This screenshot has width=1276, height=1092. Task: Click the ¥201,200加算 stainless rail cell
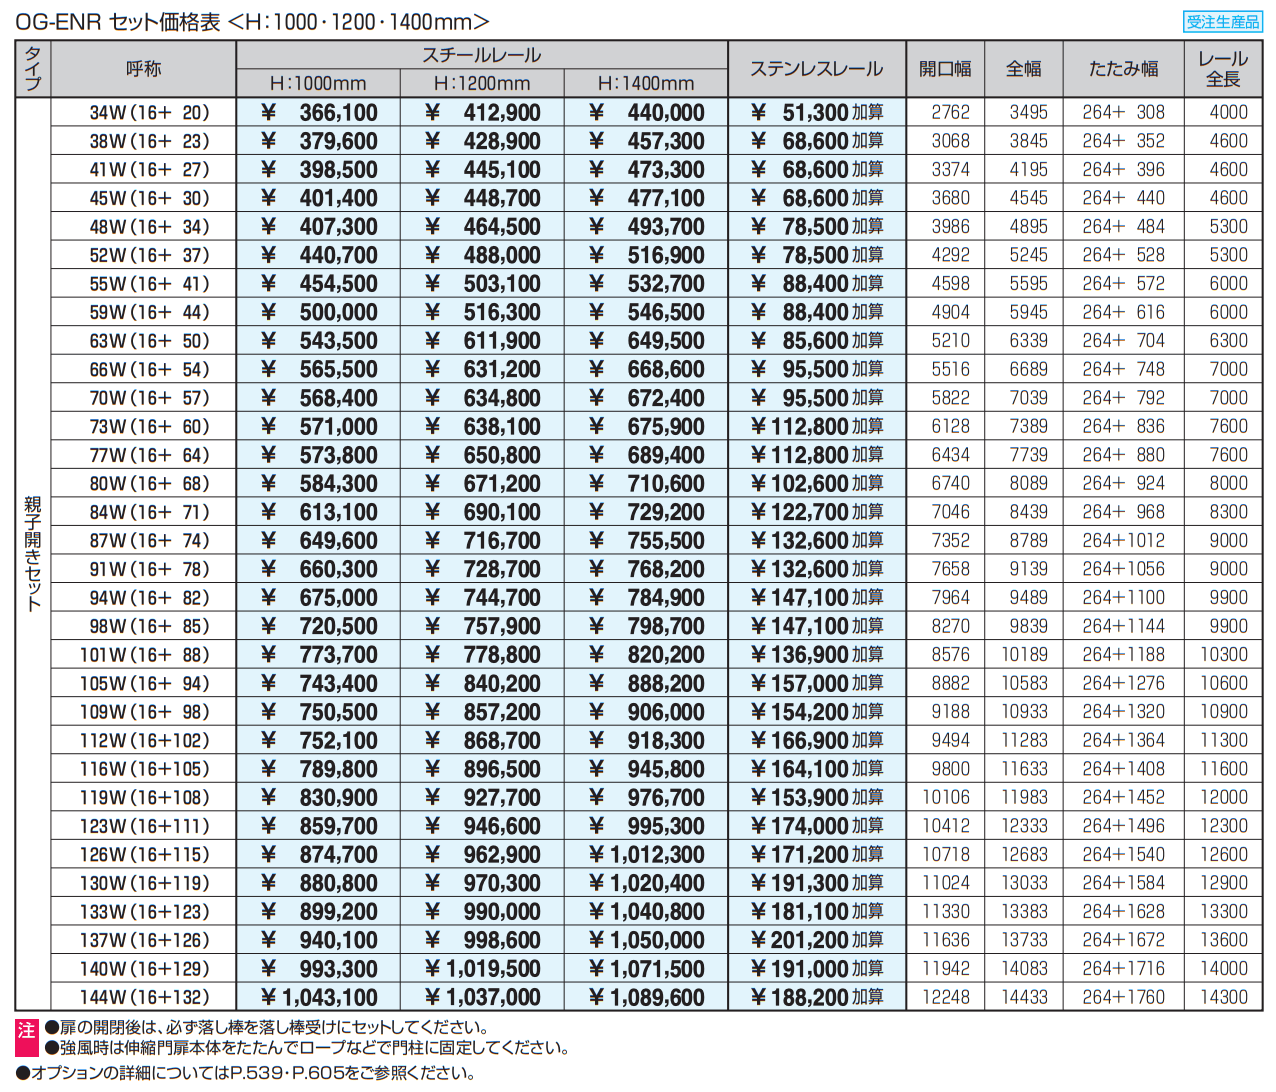pos(817,940)
